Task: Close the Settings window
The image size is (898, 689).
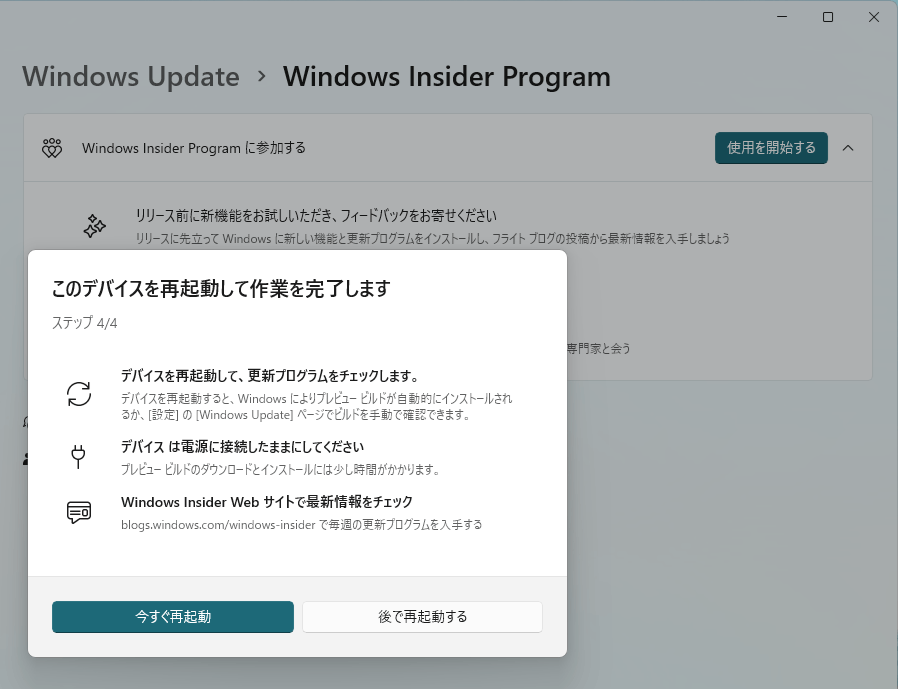Action: [x=873, y=17]
